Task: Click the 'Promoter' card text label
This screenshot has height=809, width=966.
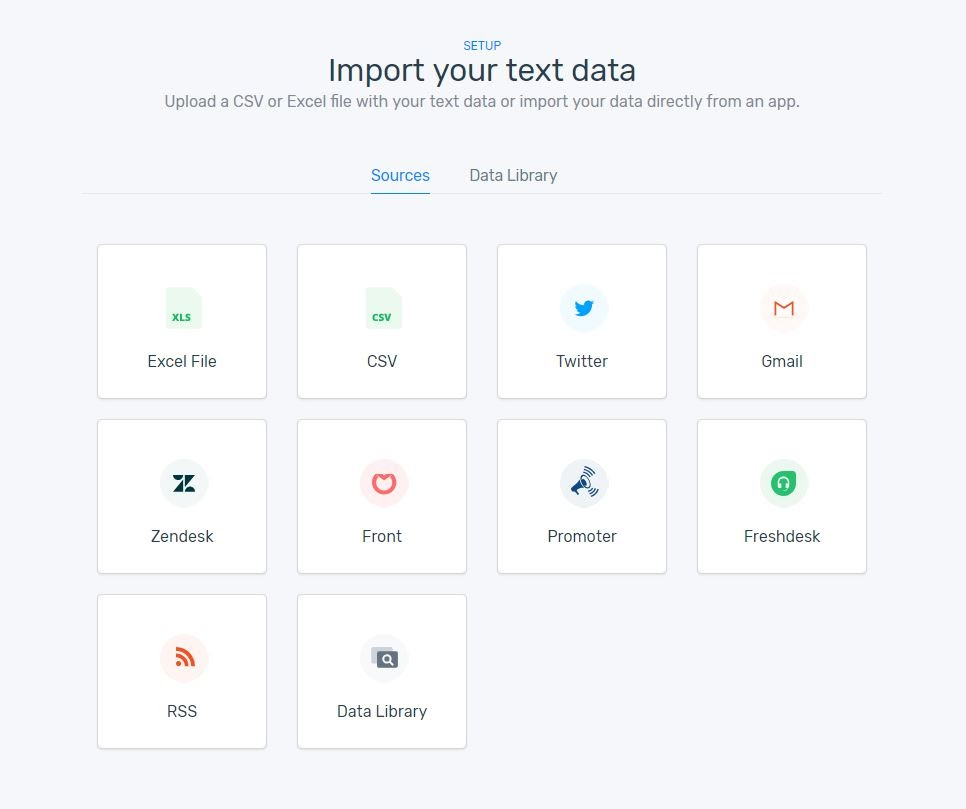Action: click(582, 536)
